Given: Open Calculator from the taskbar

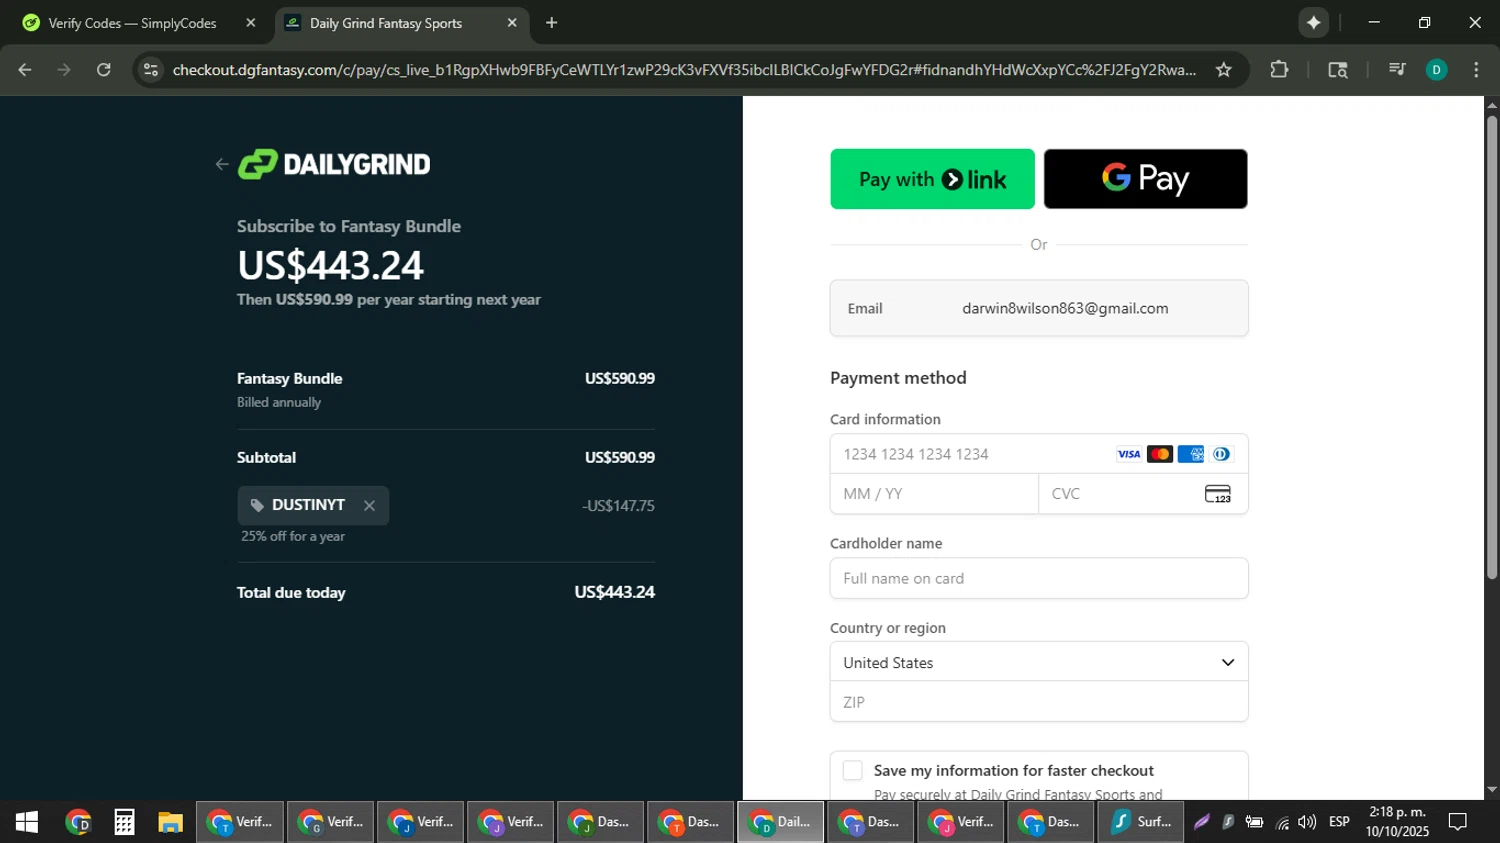Looking at the screenshot, I should 124,822.
